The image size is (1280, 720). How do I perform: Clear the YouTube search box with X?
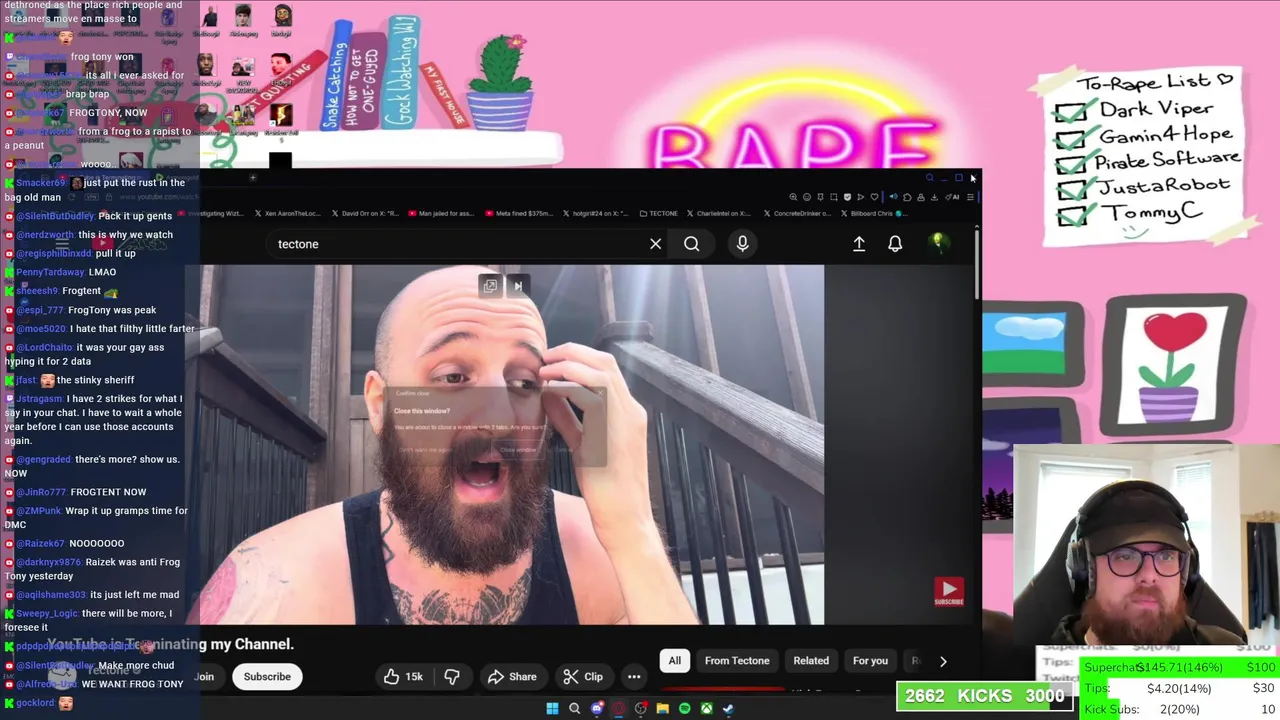[655, 244]
